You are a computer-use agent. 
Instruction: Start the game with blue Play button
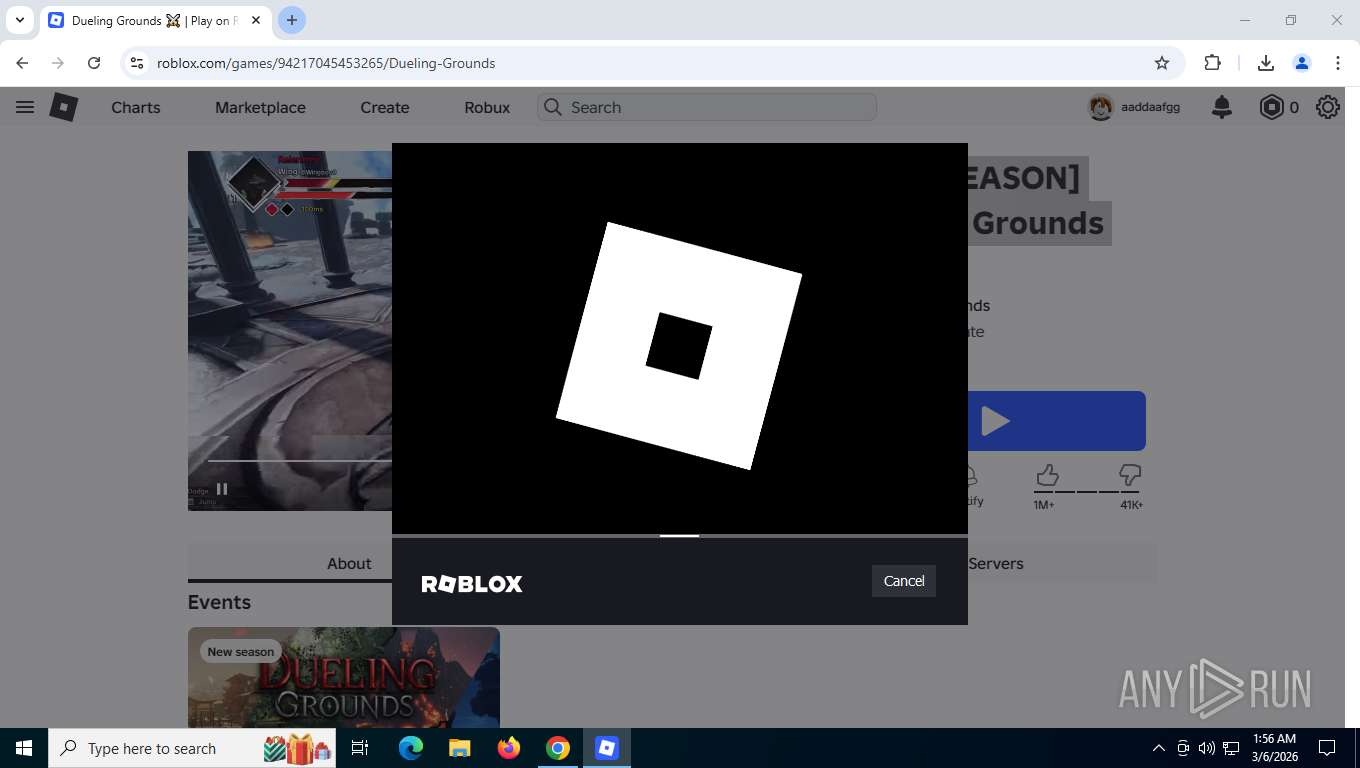1056,421
